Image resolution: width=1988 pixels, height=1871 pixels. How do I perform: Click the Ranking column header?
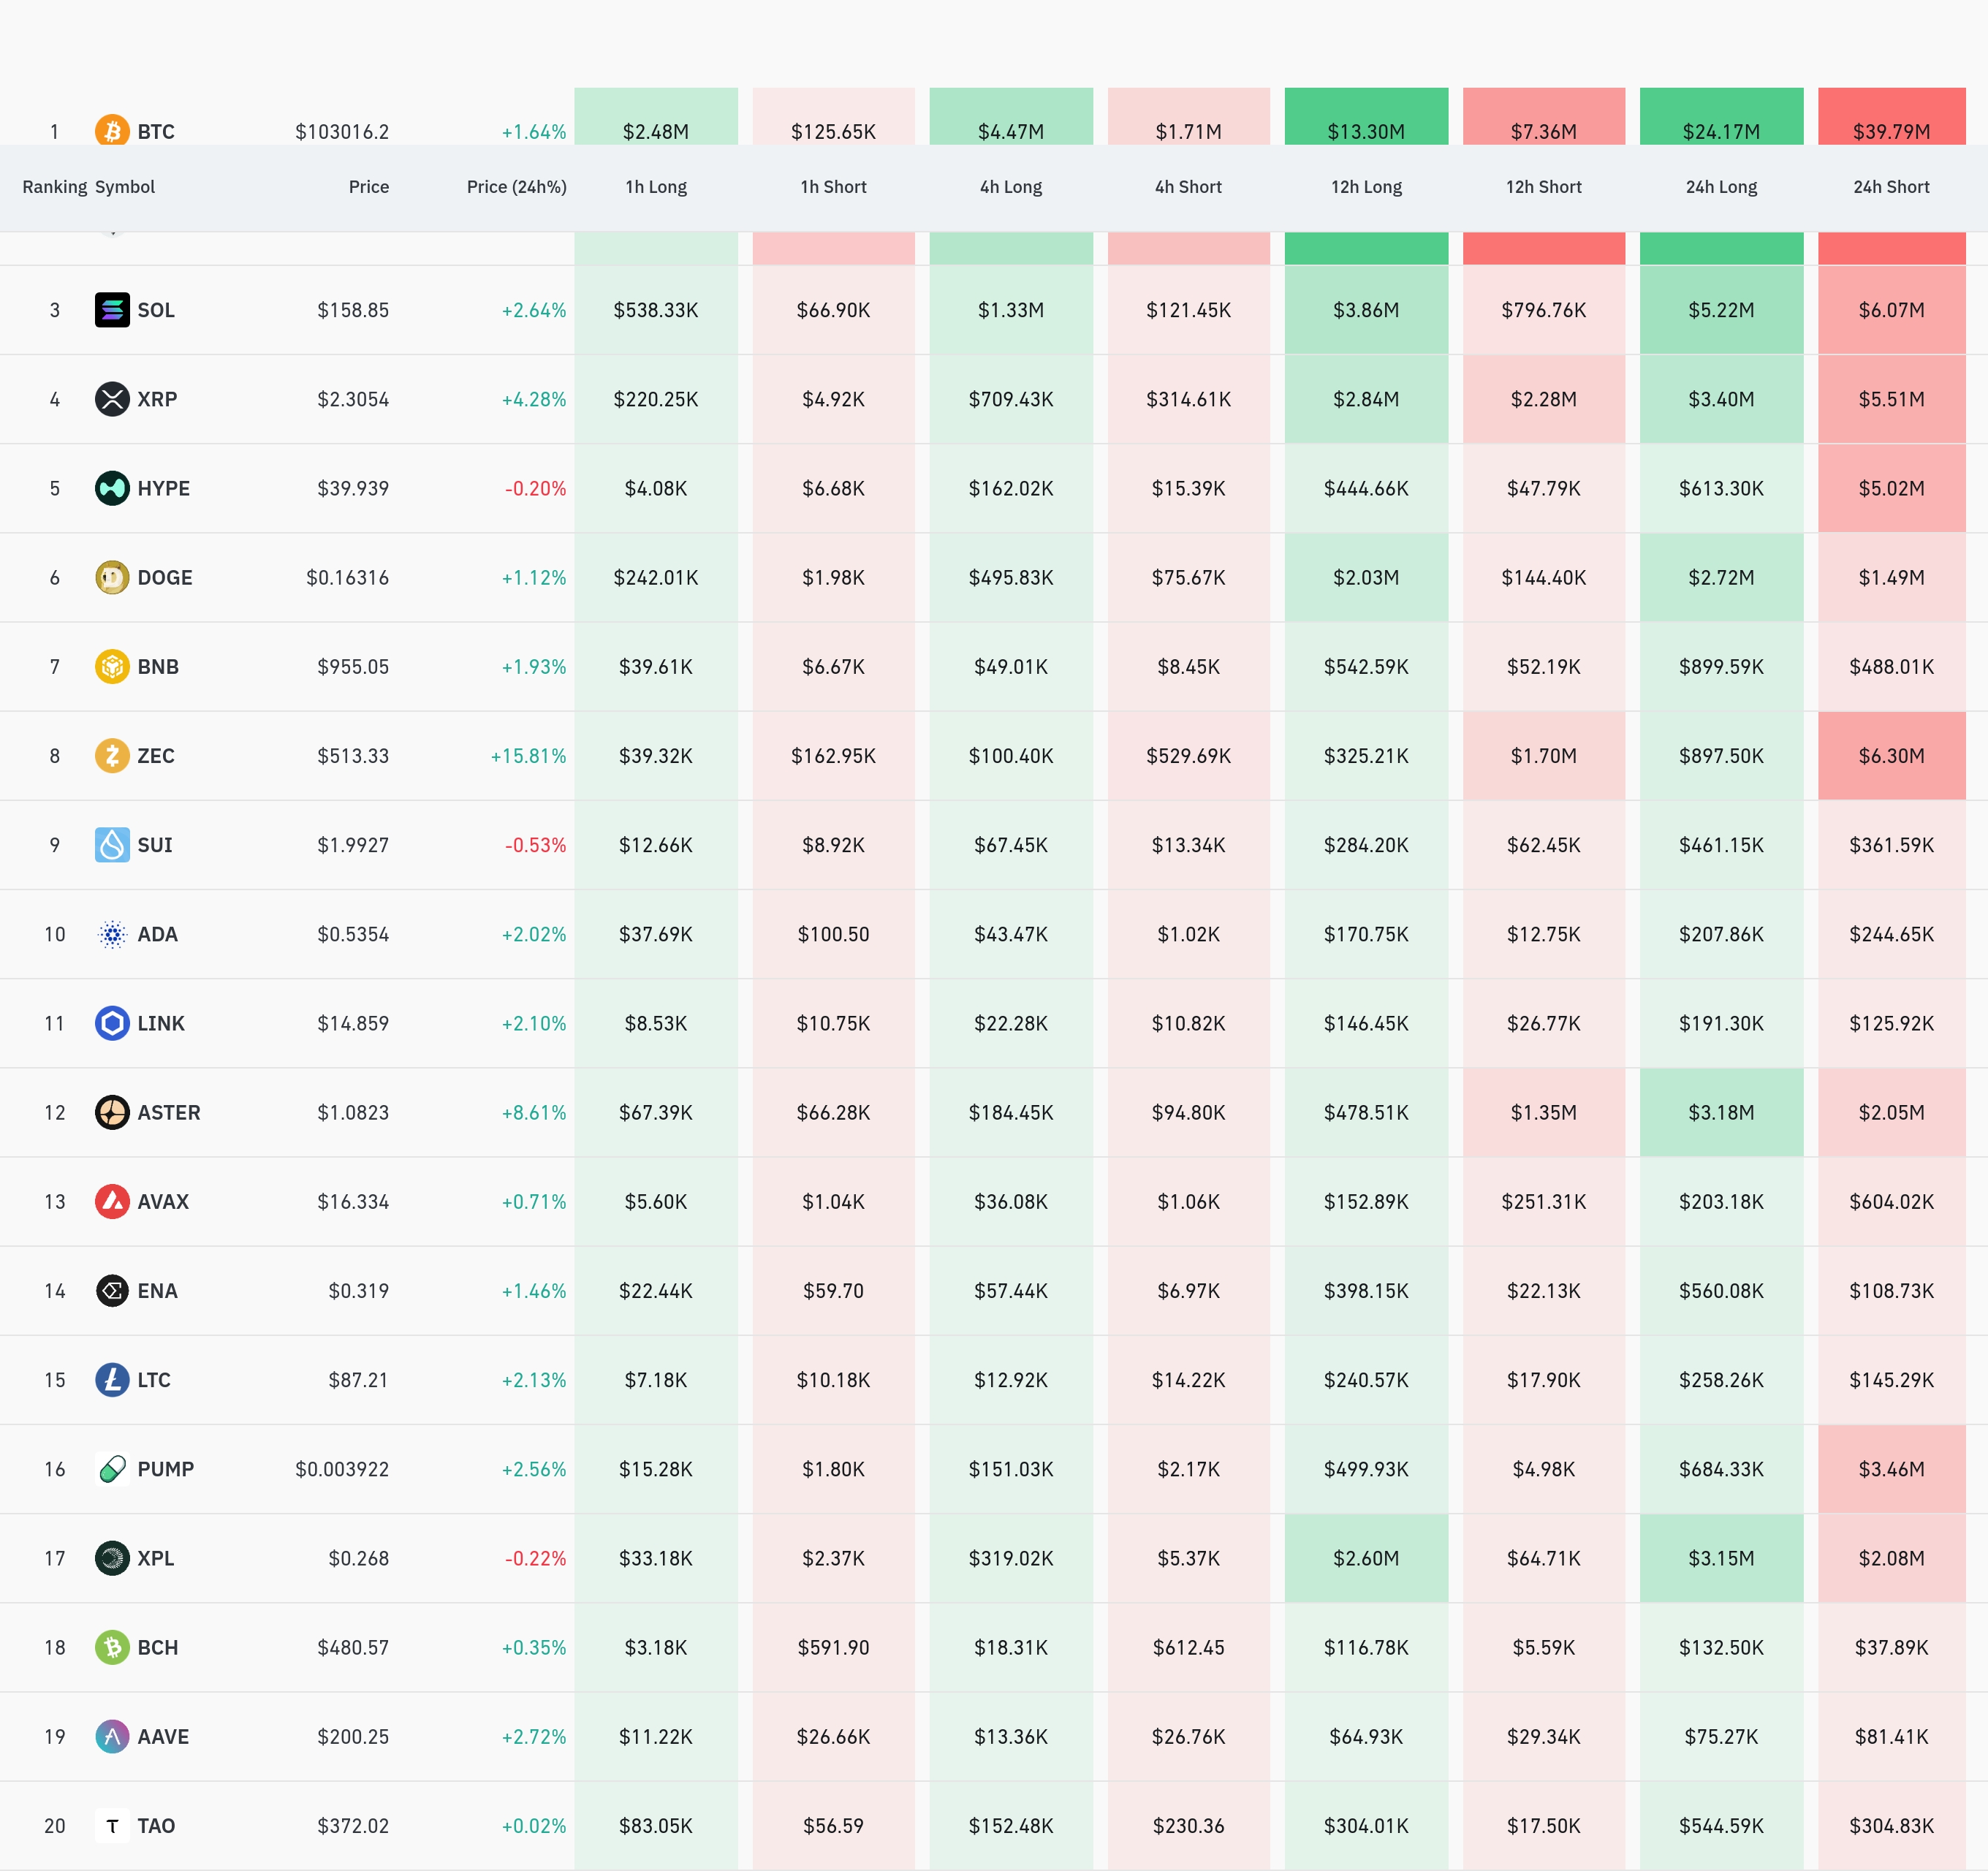[x=54, y=187]
